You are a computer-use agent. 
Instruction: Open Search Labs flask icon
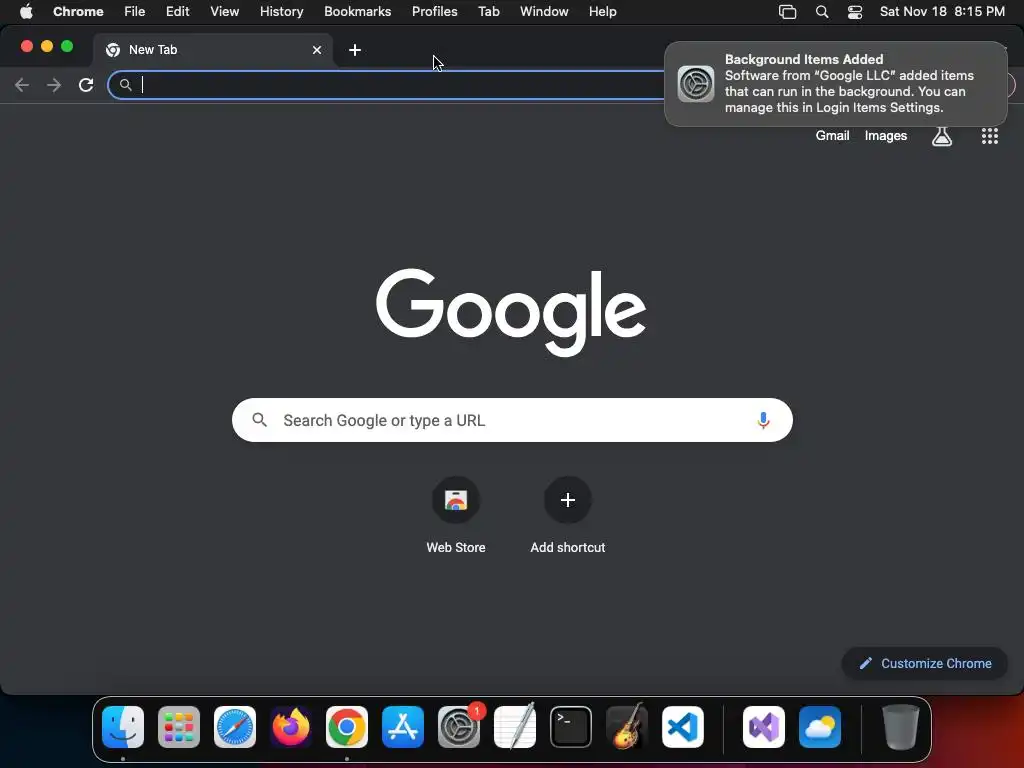pos(942,136)
